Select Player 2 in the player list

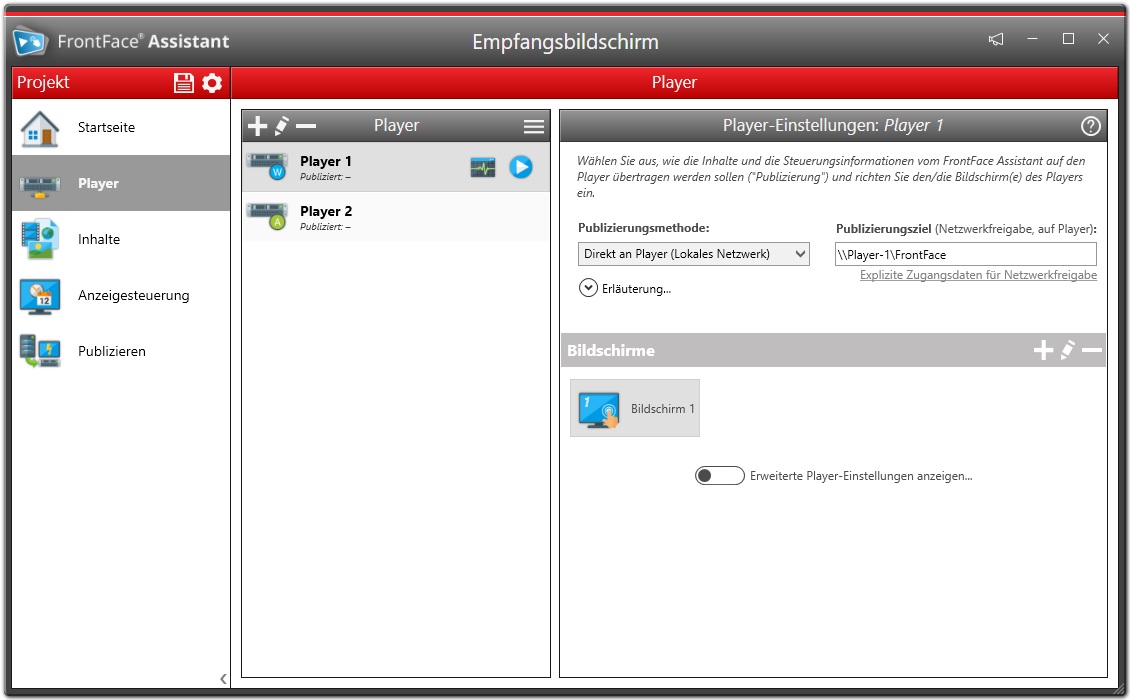(396, 217)
